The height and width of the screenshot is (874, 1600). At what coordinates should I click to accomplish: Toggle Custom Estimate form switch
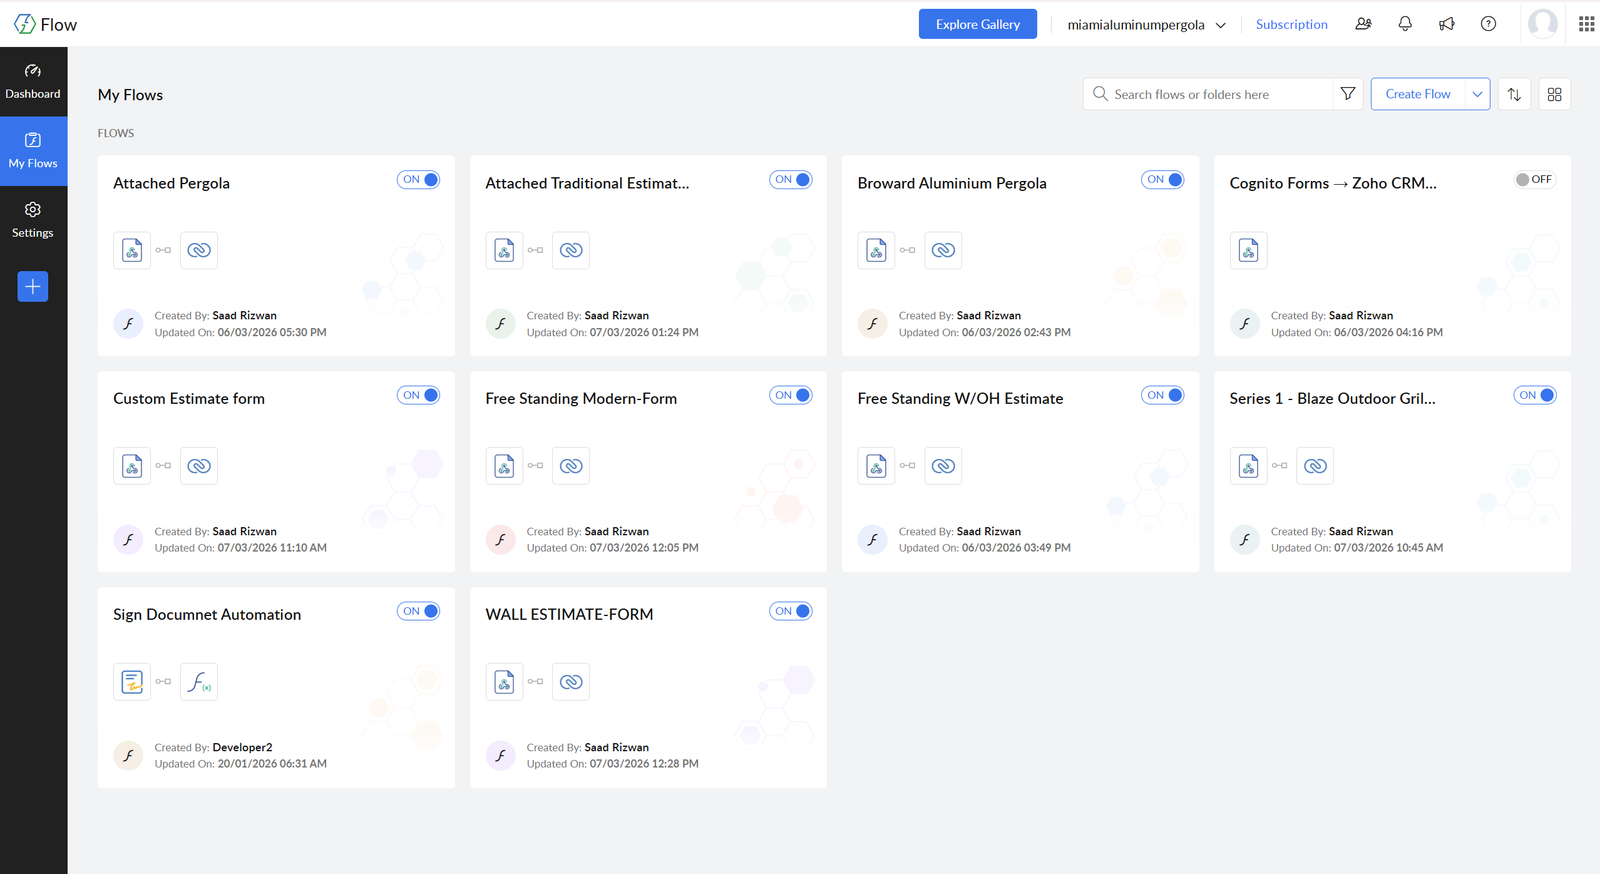point(418,395)
